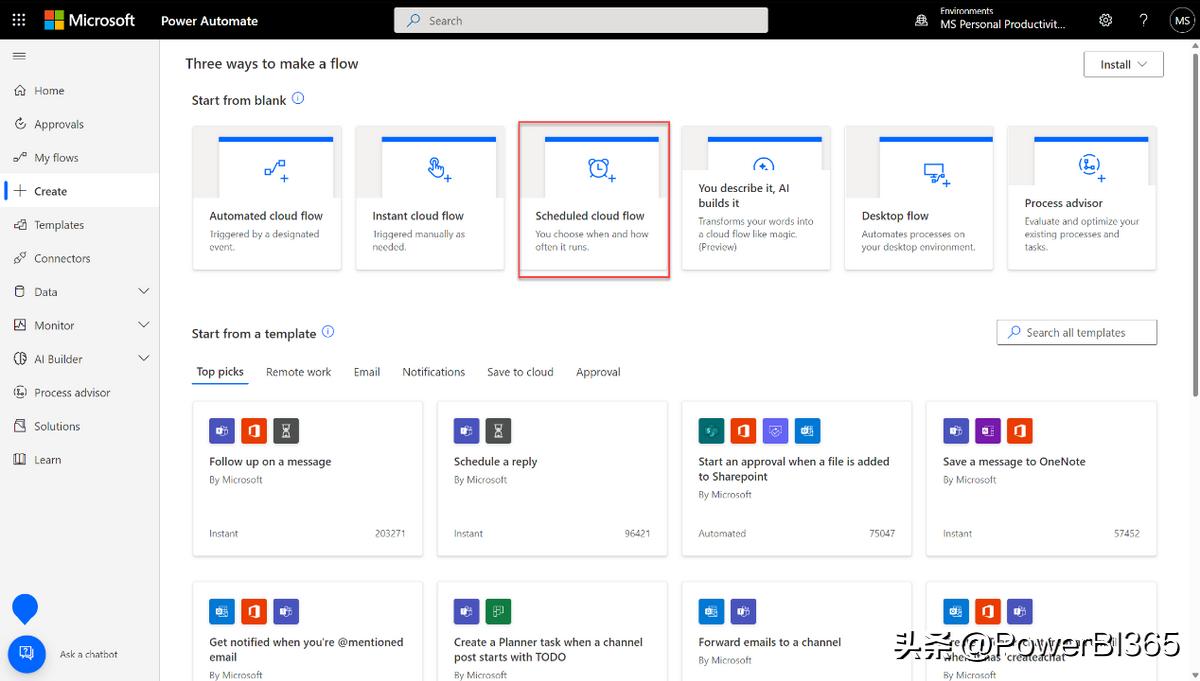Click inside the top Search field
Image resolution: width=1200 pixels, height=681 pixels.
point(580,19)
